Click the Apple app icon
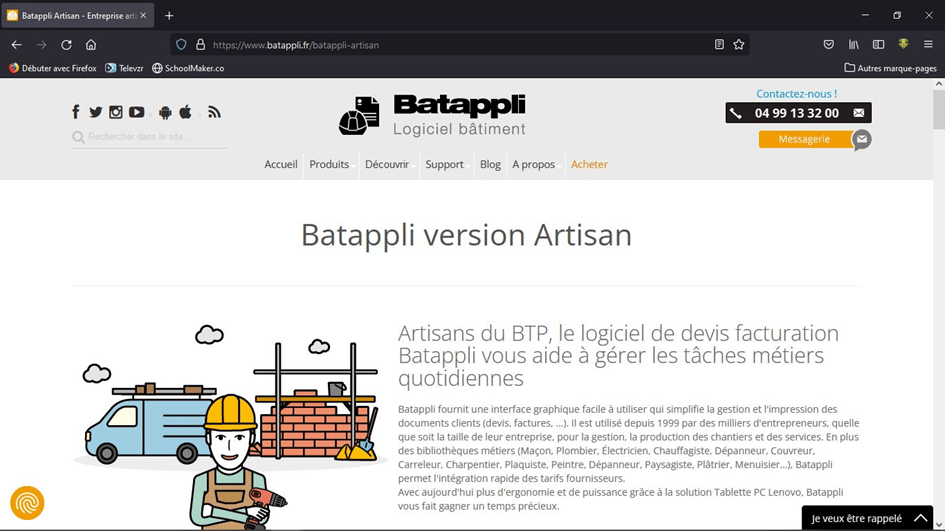The image size is (945, 531). tap(186, 112)
